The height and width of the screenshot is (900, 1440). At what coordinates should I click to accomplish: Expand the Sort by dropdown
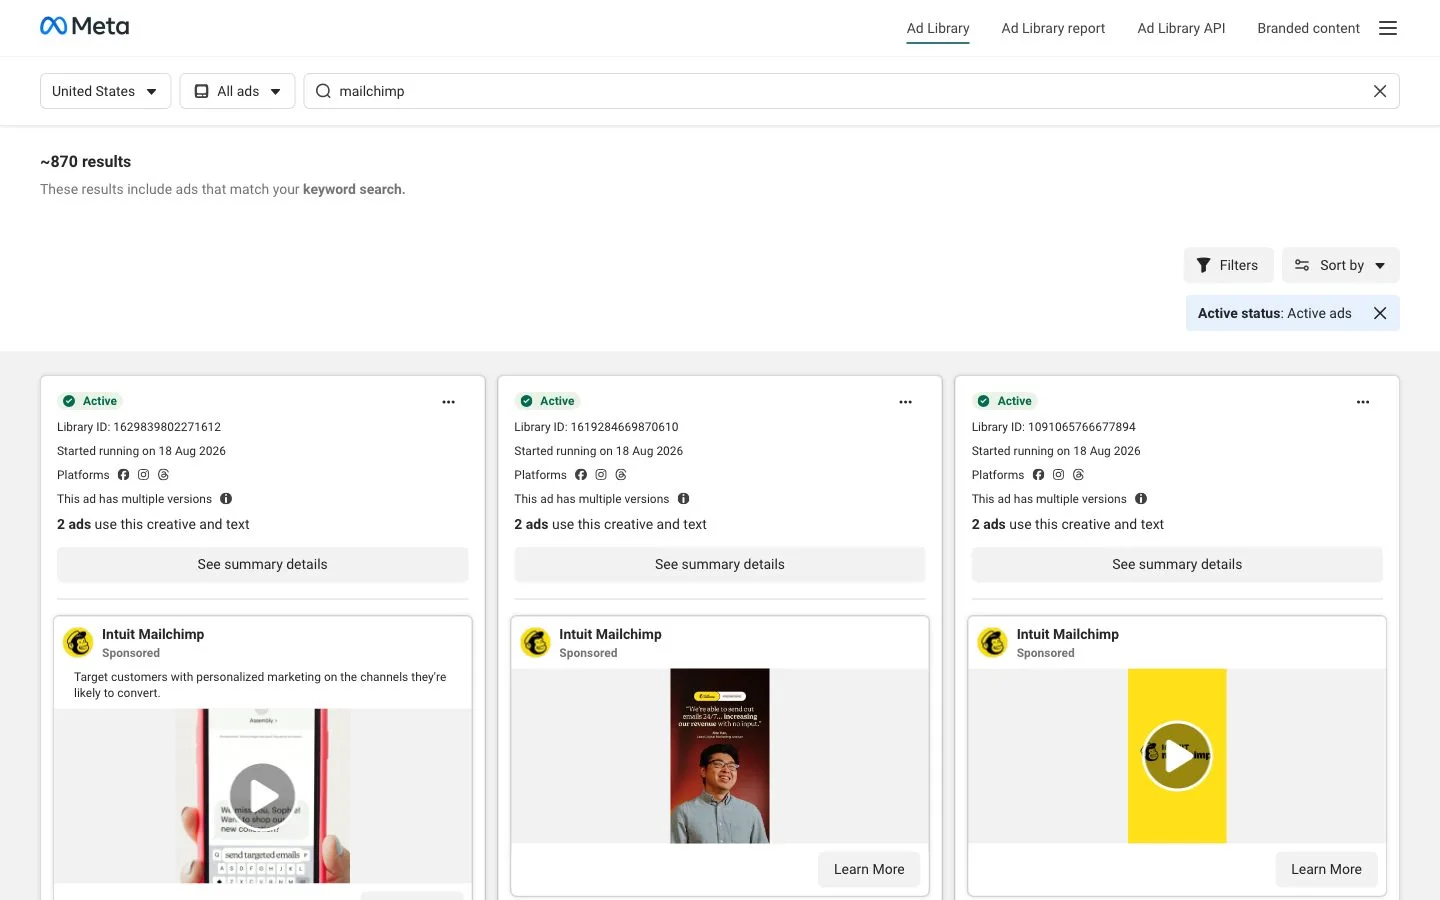[1340, 265]
